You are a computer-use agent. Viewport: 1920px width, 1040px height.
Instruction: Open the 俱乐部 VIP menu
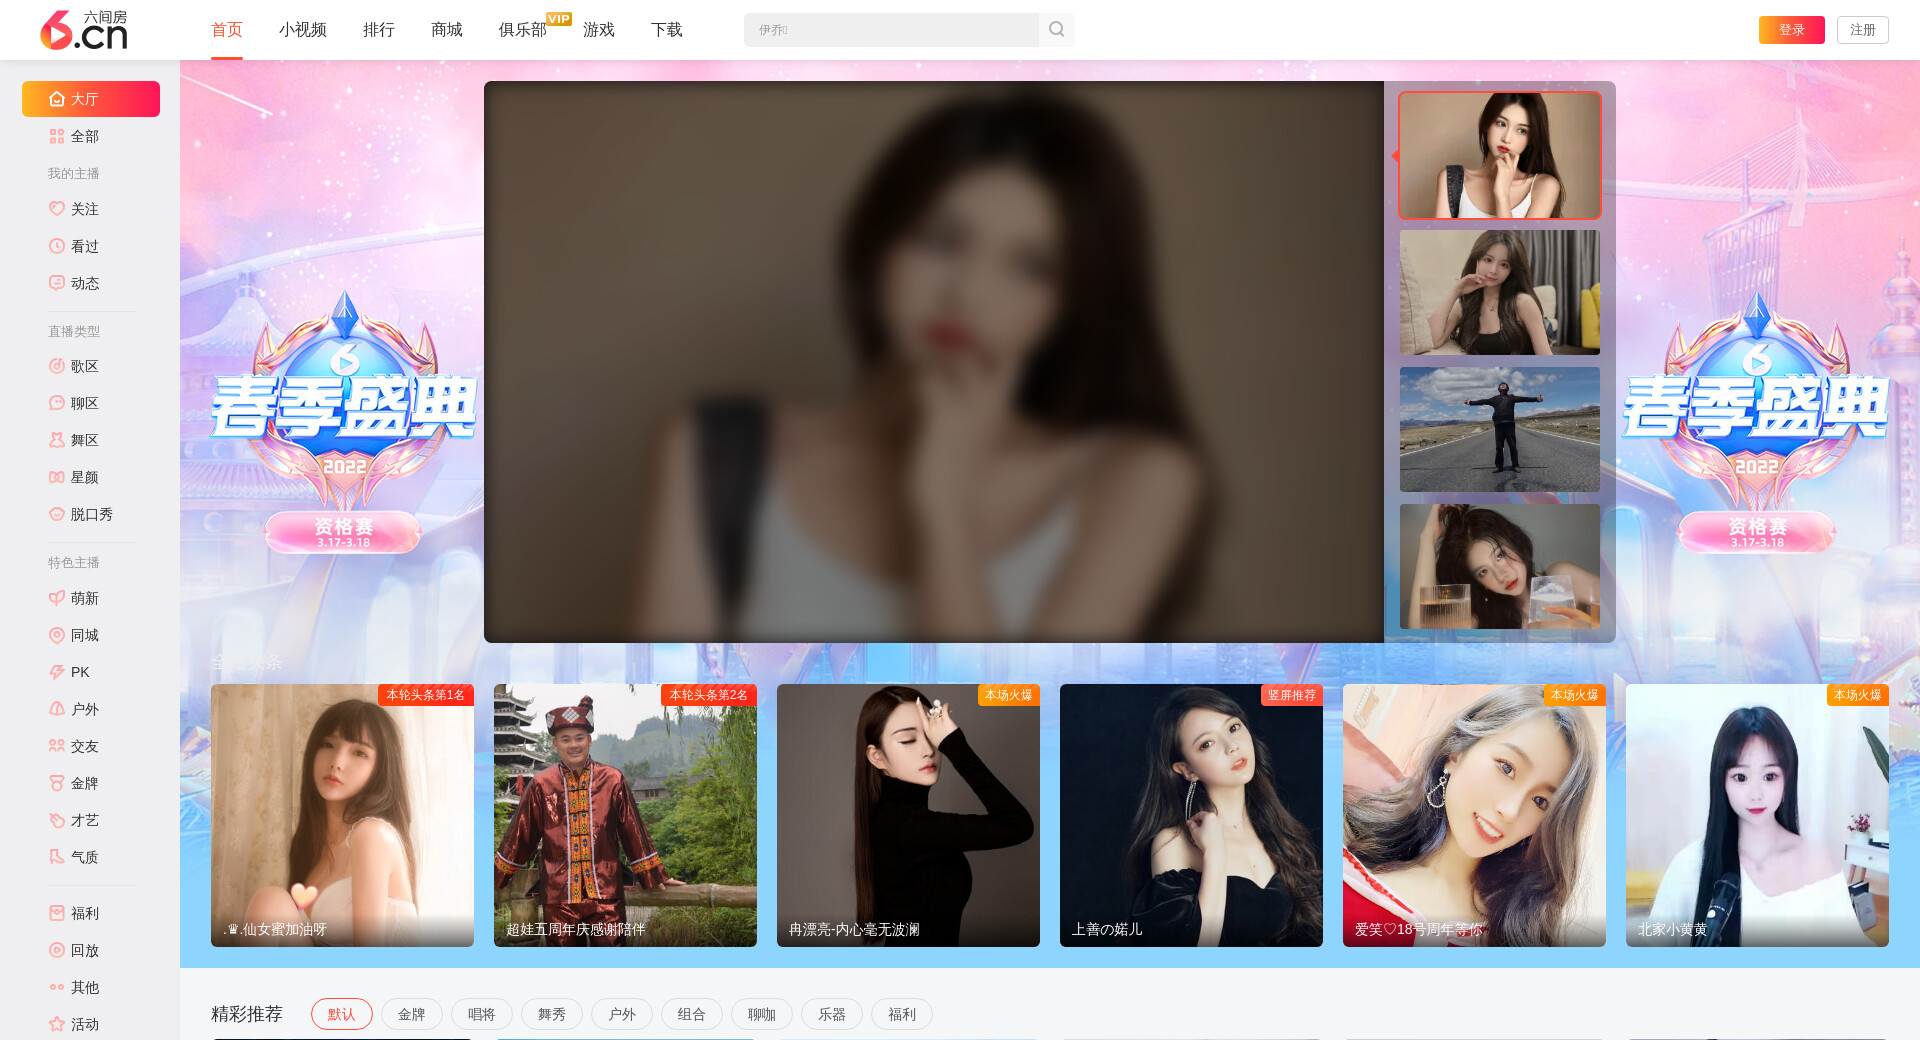523,30
